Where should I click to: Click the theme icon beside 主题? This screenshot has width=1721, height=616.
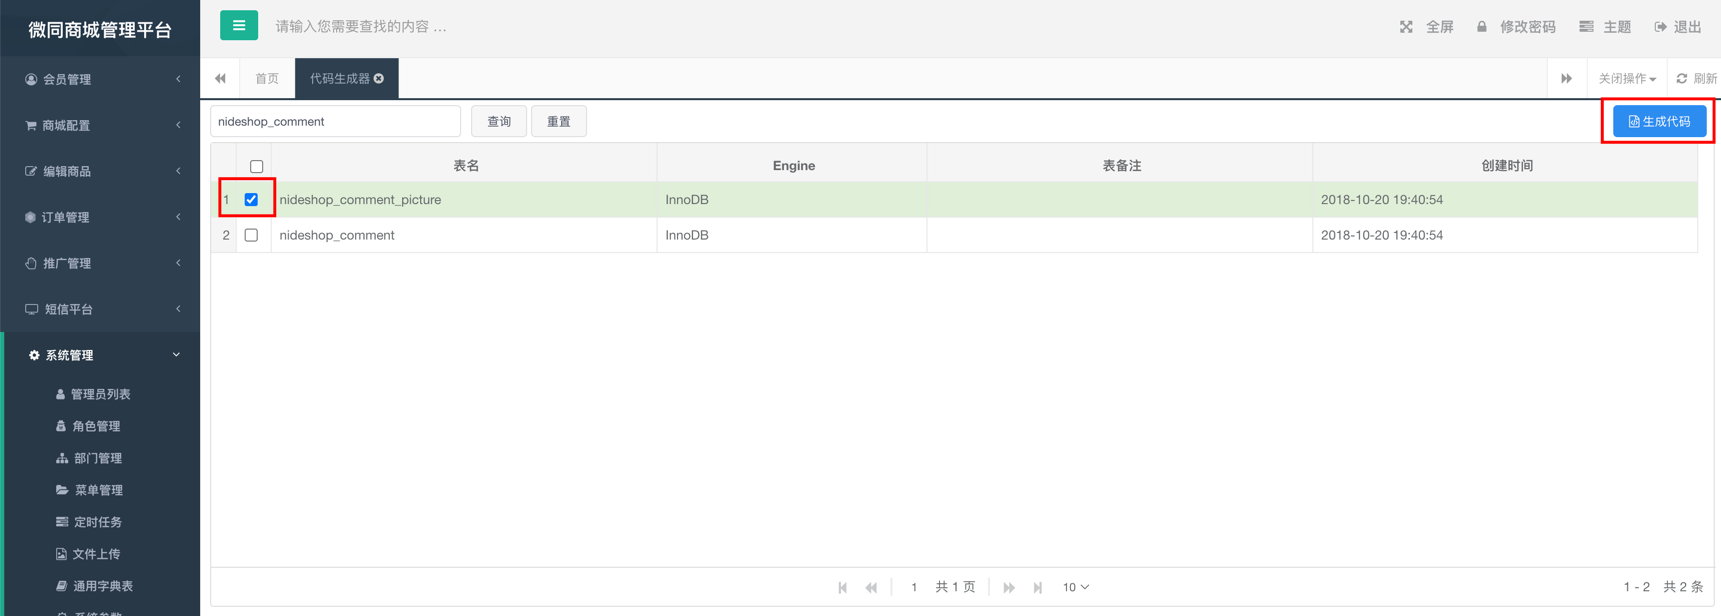click(1586, 27)
